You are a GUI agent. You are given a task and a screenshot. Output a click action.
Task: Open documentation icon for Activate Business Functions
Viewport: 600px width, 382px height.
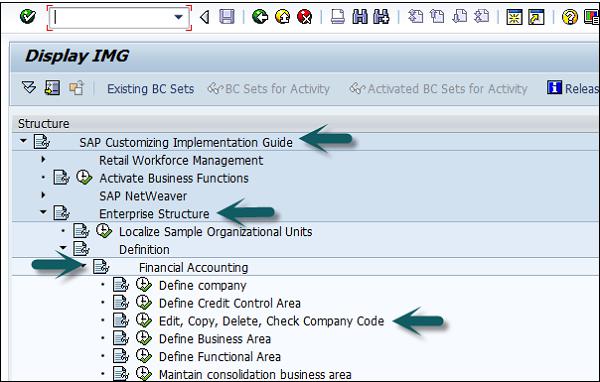(x=61, y=178)
